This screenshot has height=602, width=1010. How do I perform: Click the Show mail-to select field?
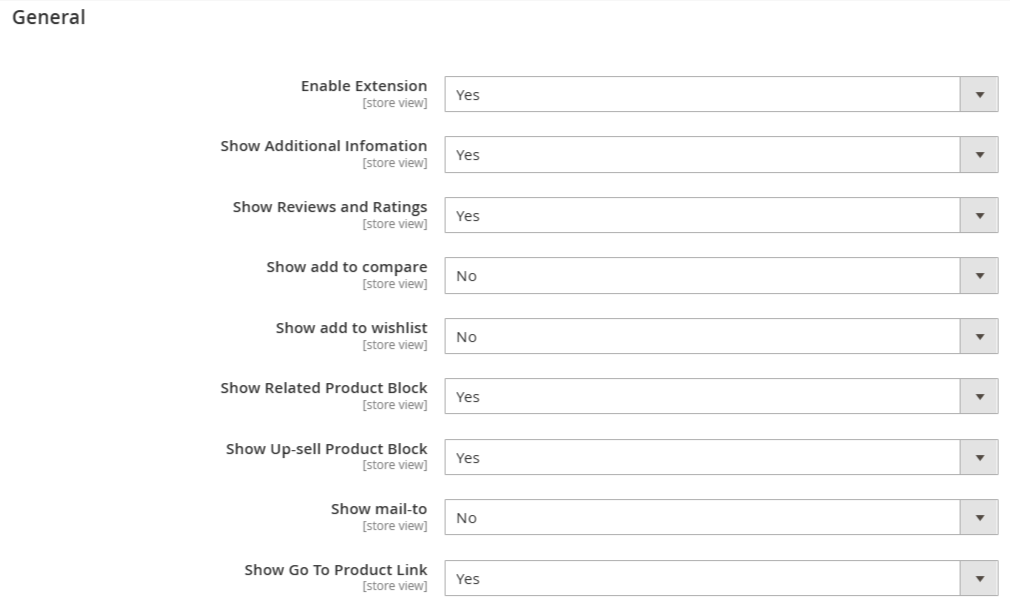(721, 518)
